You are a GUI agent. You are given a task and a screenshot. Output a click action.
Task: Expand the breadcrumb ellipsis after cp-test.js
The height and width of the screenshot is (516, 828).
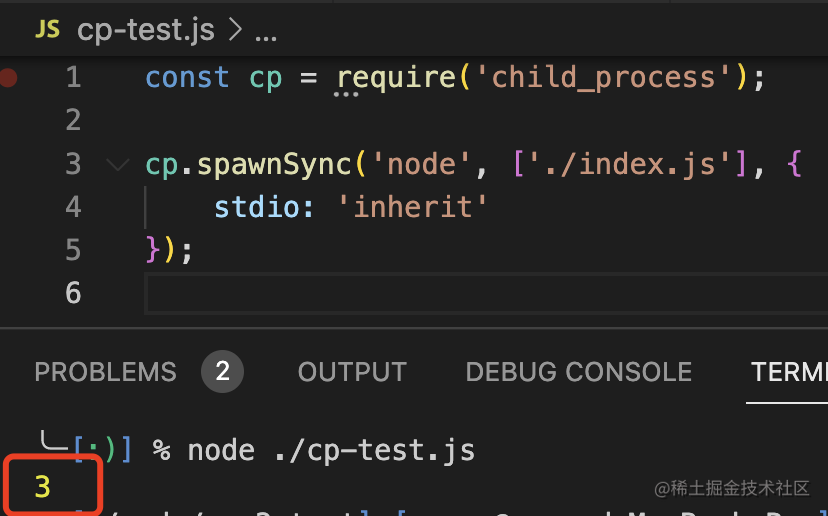(266, 31)
